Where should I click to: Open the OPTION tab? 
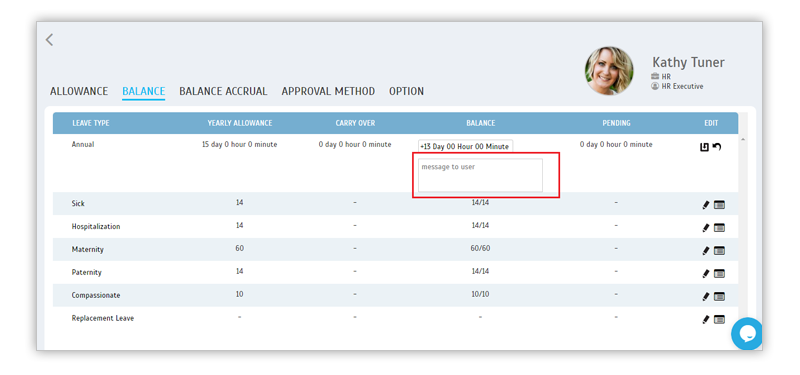click(406, 91)
